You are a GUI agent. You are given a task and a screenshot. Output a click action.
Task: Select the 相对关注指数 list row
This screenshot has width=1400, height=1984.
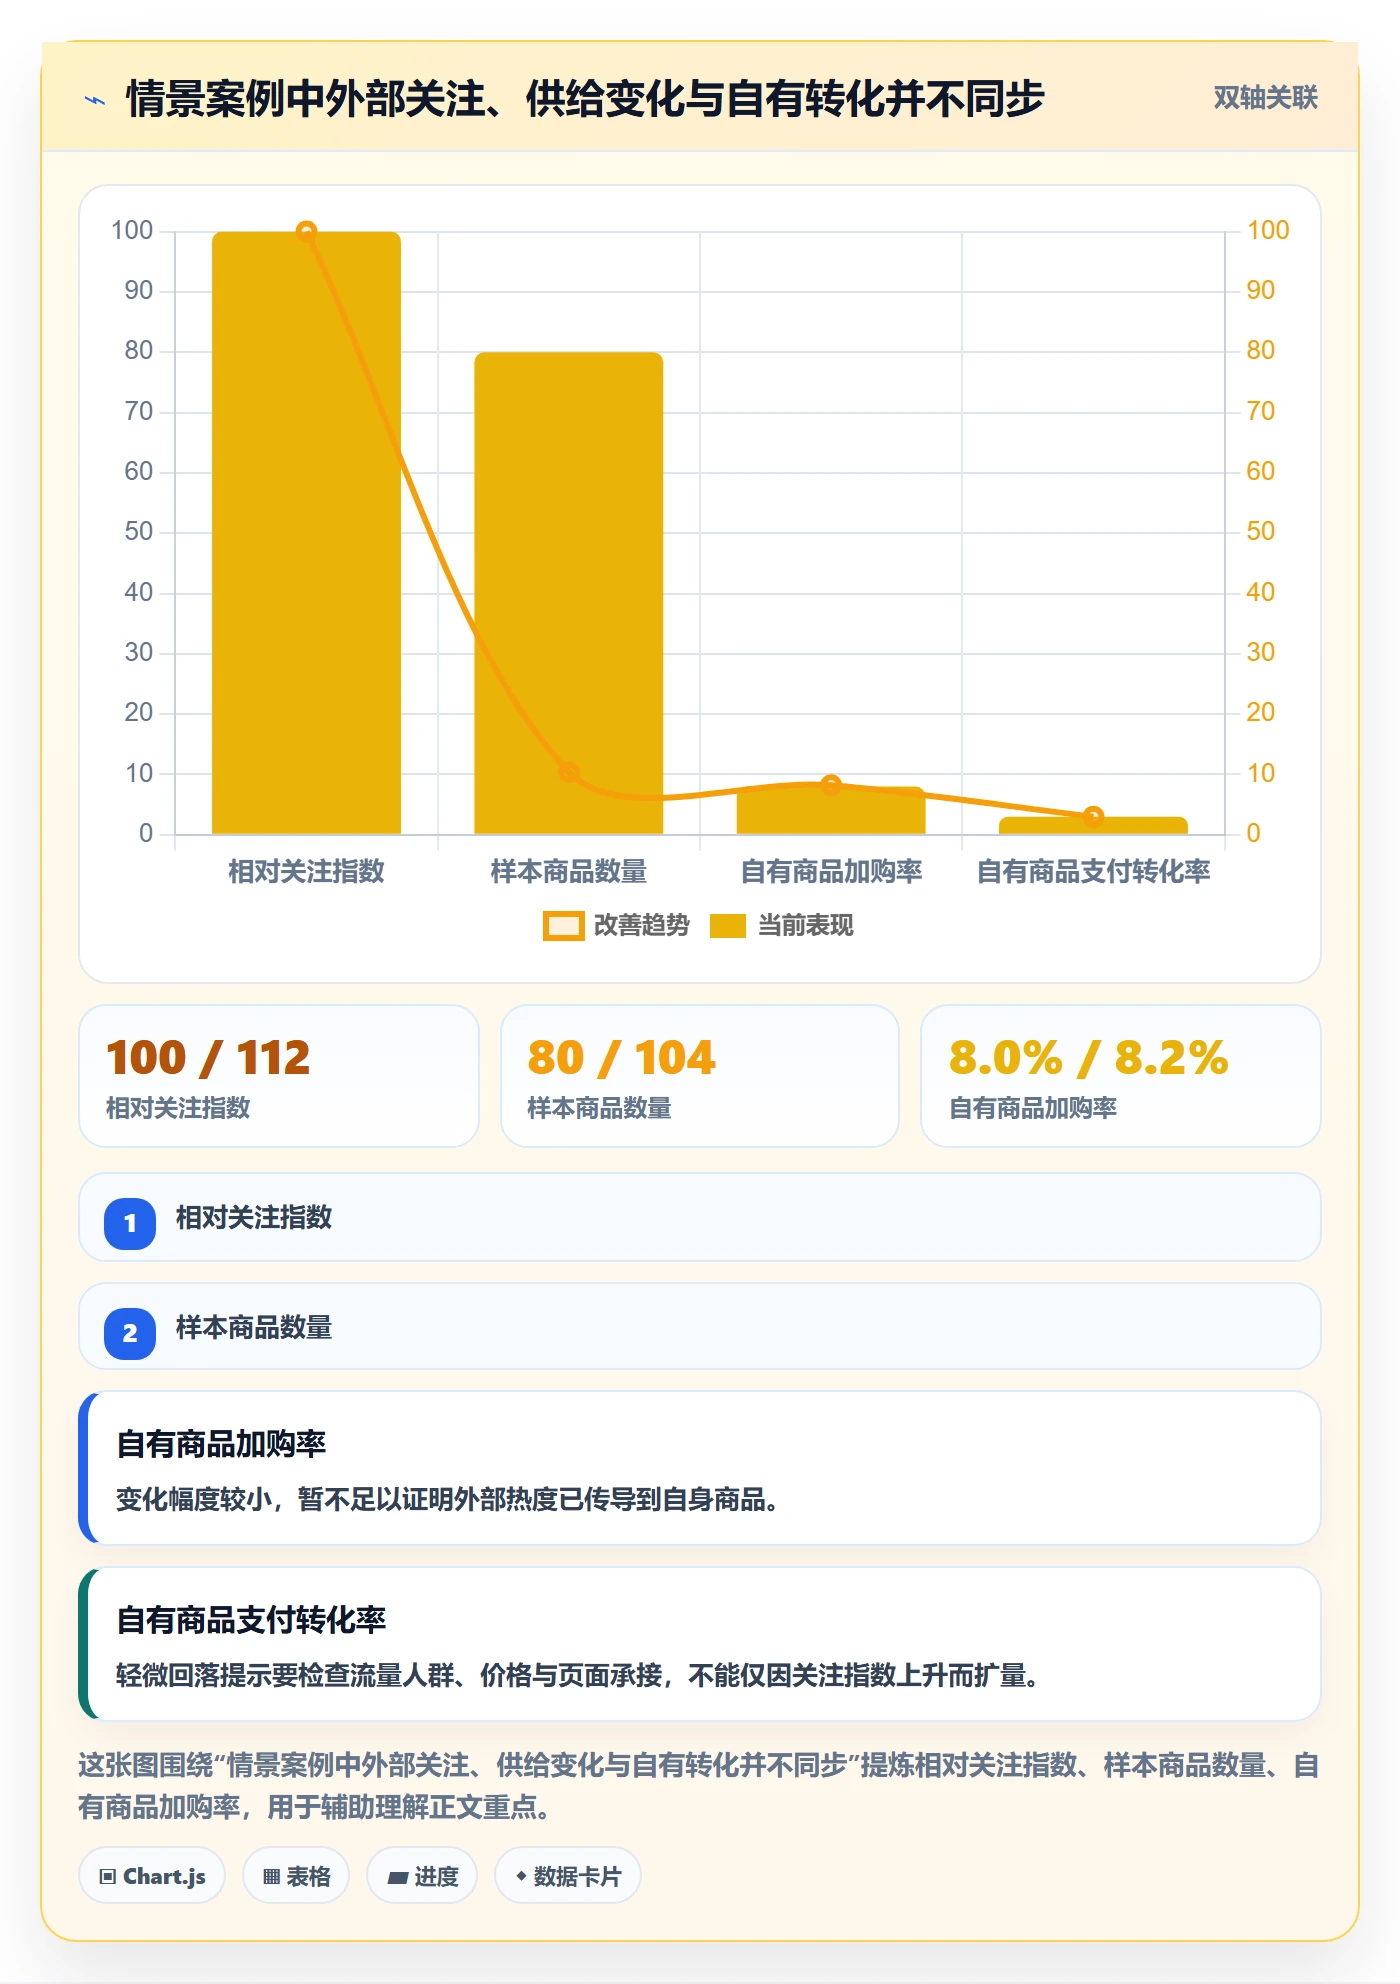(x=700, y=1217)
